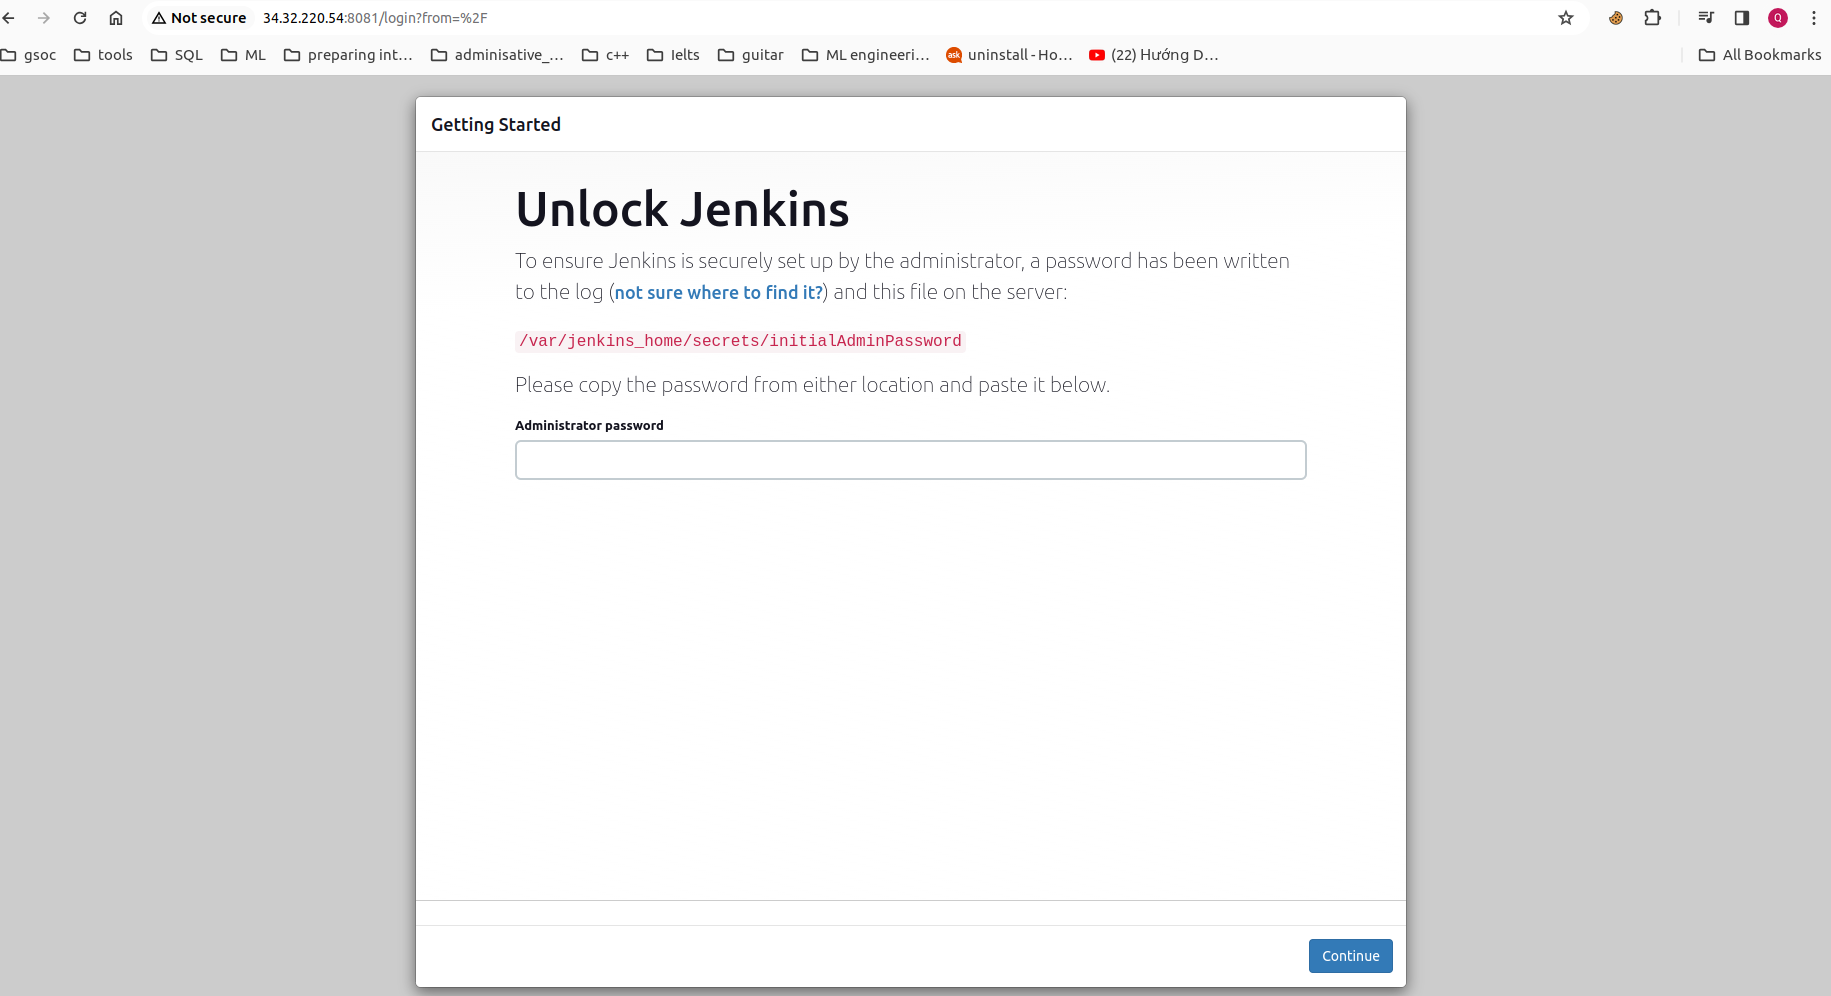Reload the Jenkins login page
The width and height of the screenshot is (1831, 996).
click(x=80, y=18)
